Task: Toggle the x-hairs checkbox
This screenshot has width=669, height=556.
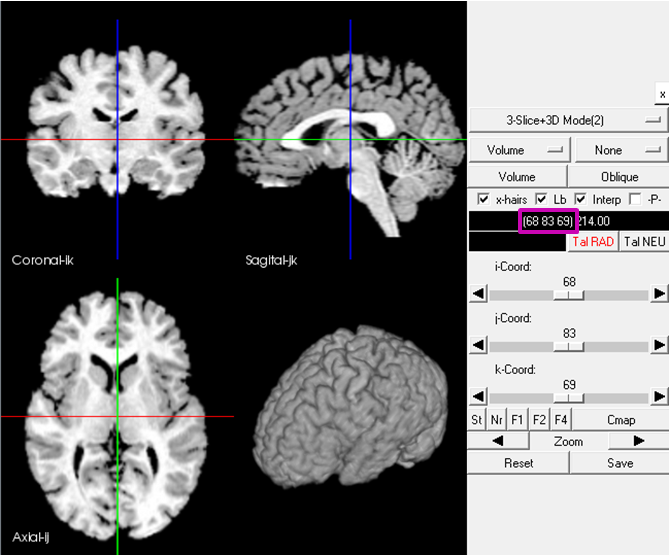Action: point(483,199)
